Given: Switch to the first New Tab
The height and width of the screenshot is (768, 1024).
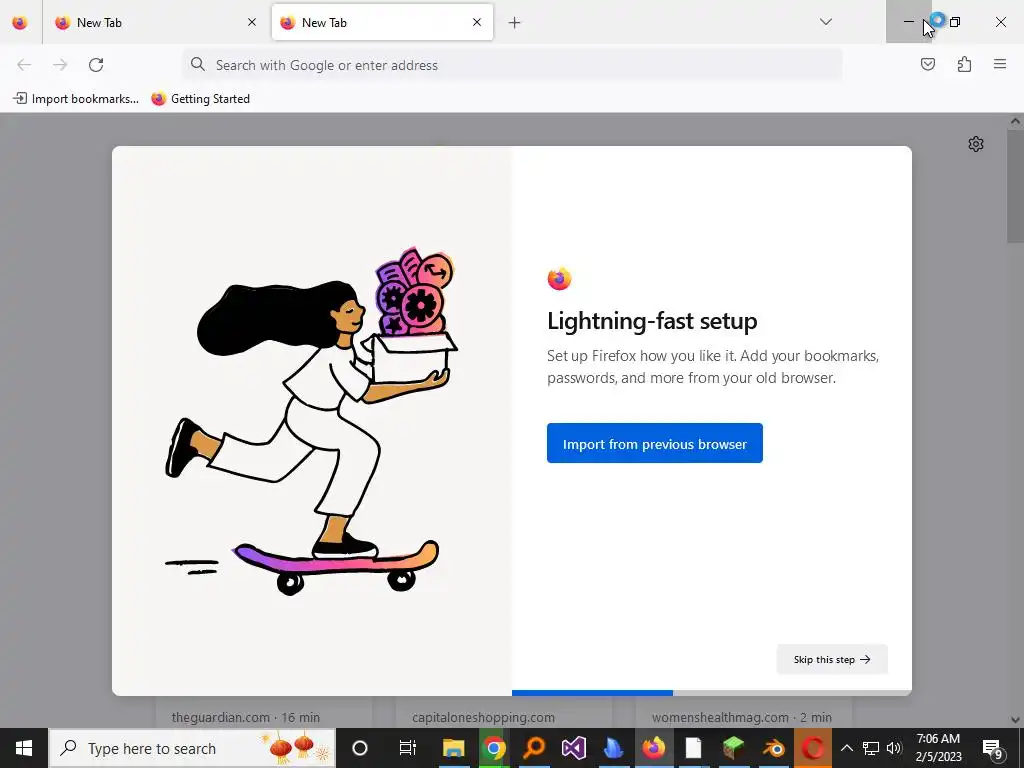Looking at the screenshot, I should click(155, 23).
